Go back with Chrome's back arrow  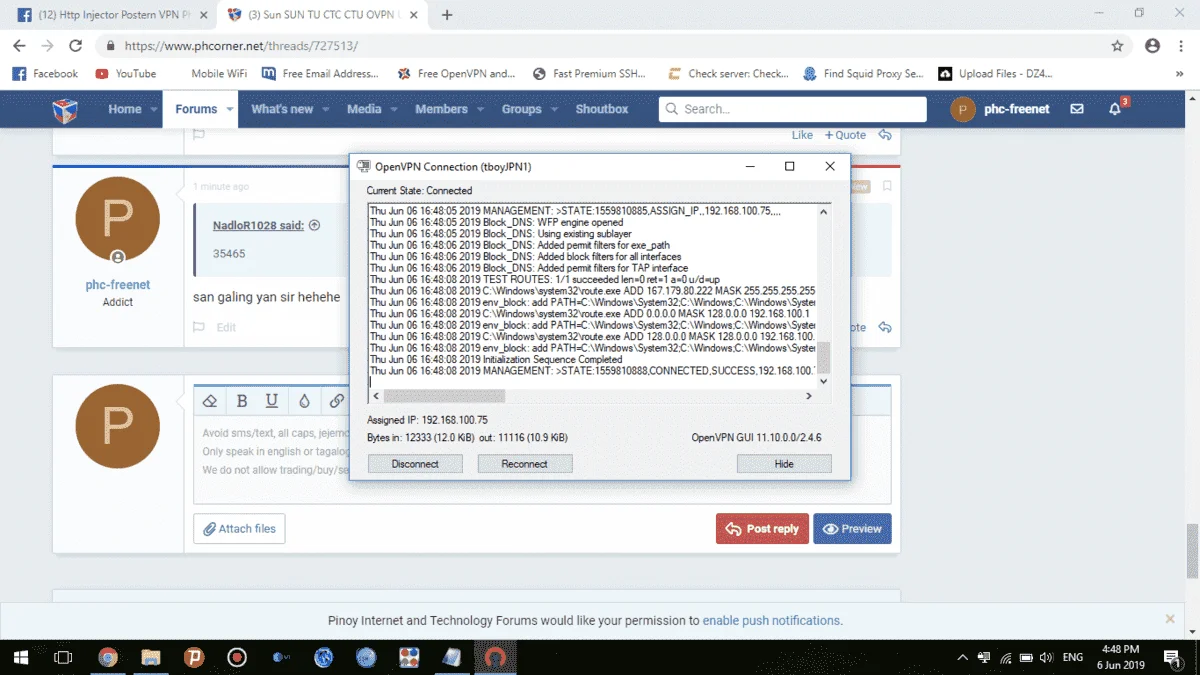pyautogui.click(x=19, y=46)
